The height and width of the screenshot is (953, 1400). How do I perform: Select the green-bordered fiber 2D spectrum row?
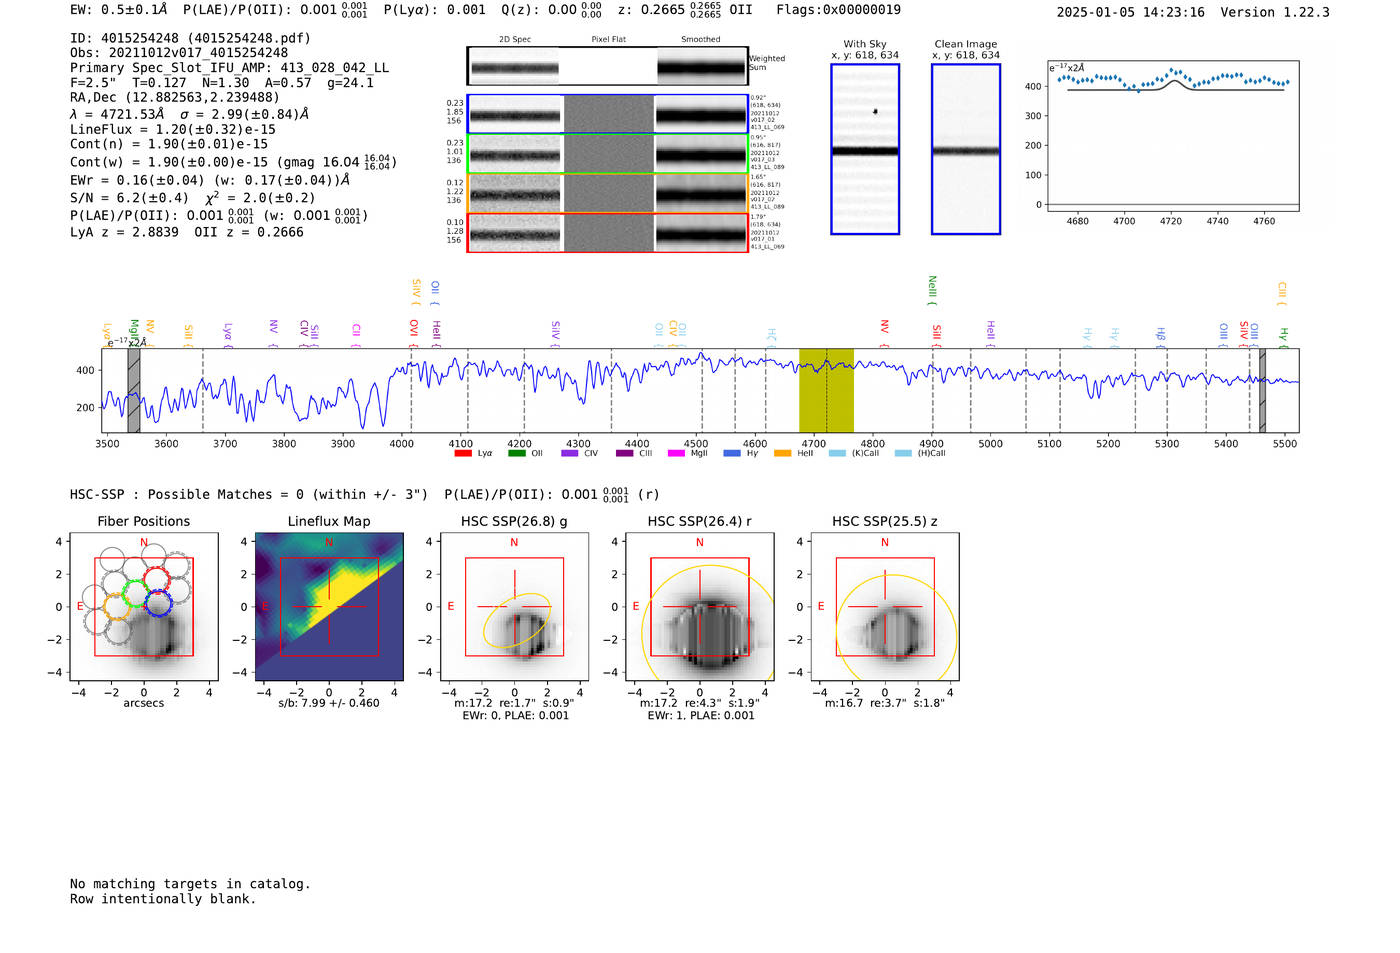coord(607,154)
